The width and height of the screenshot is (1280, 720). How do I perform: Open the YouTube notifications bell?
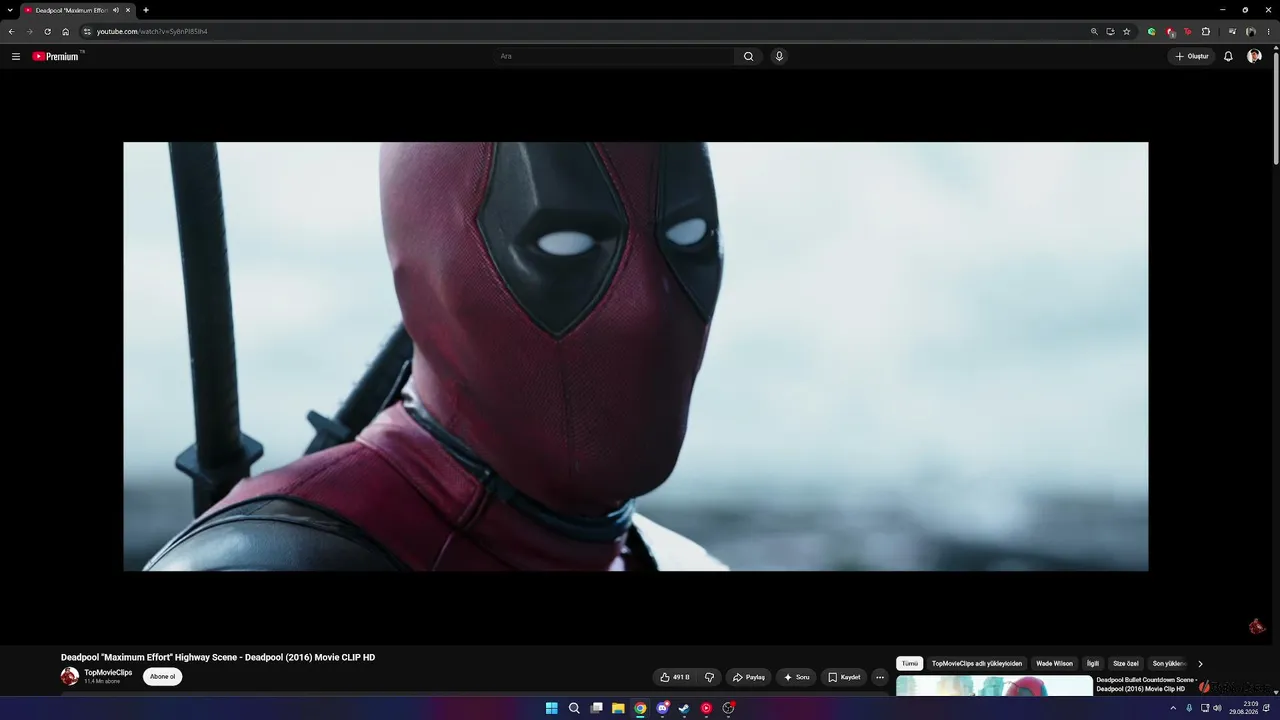point(1228,56)
